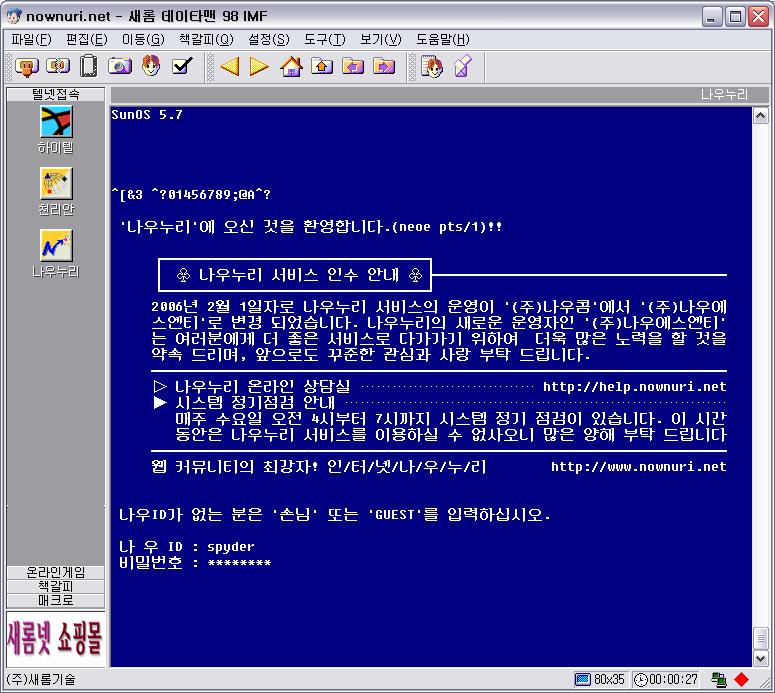This screenshot has width=775, height=693.
Task: Open the 책갈피(Q) menu
Action: (206, 40)
